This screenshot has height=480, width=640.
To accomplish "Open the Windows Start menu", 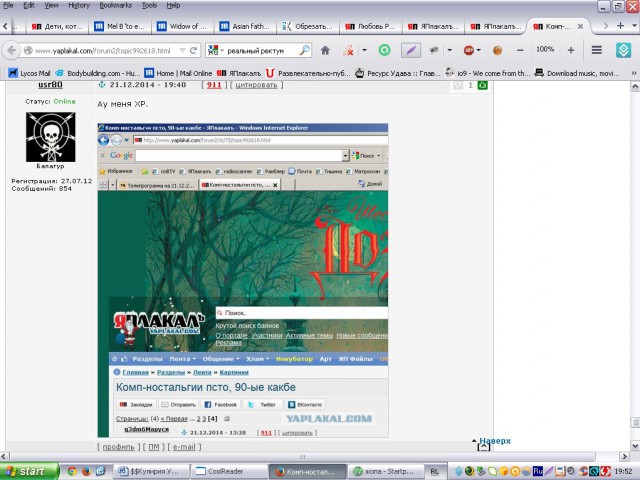I will [x=29, y=471].
